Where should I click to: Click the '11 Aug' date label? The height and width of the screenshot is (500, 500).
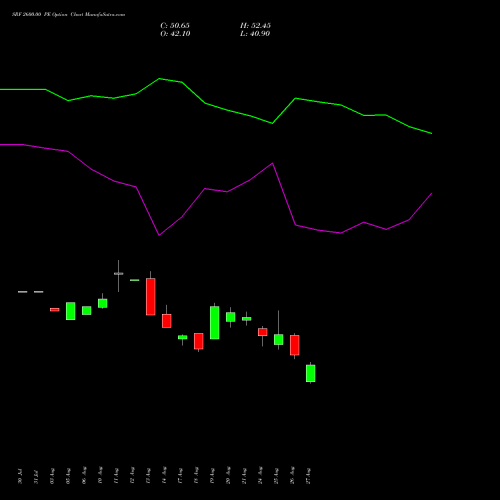116,476
